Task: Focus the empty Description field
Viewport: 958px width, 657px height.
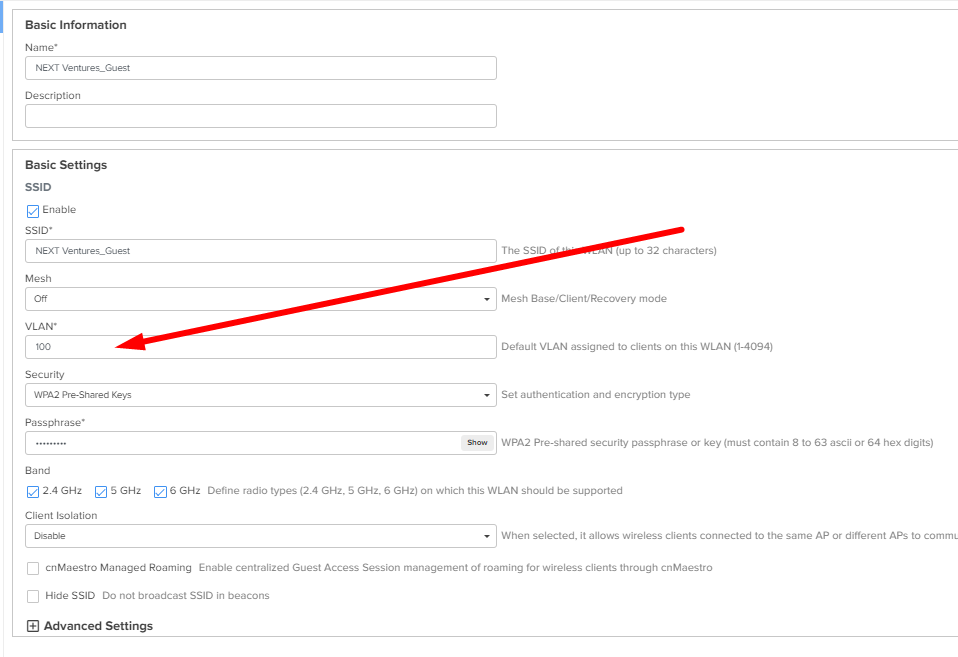Action: coord(260,116)
